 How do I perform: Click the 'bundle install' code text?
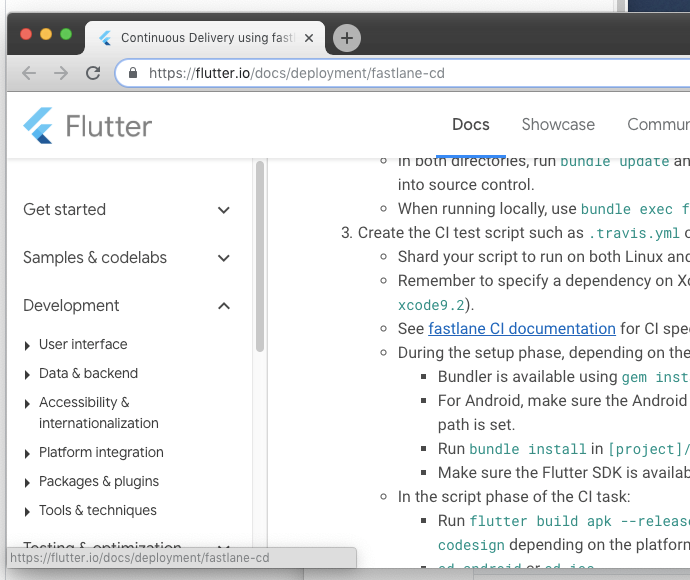(528, 449)
